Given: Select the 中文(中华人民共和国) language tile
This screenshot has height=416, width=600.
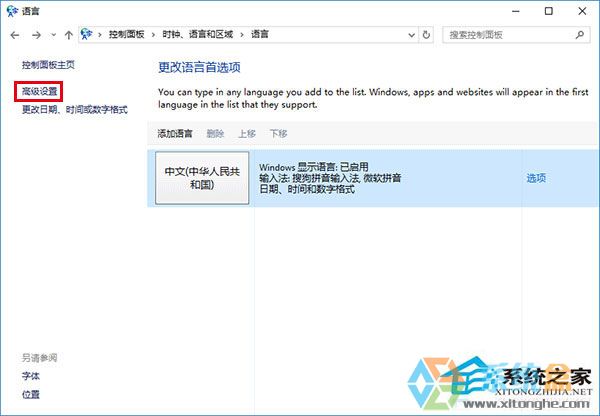Looking at the screenshot, I should [202, 178].
